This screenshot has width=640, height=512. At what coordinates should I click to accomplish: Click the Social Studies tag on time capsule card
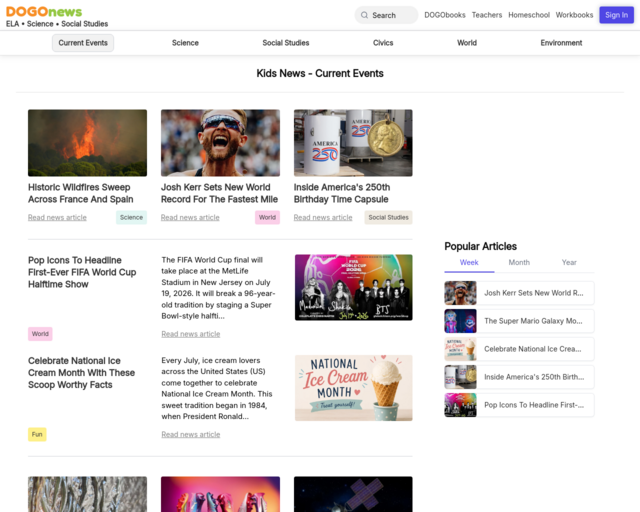pyautogui.click(x=388, y=218)
